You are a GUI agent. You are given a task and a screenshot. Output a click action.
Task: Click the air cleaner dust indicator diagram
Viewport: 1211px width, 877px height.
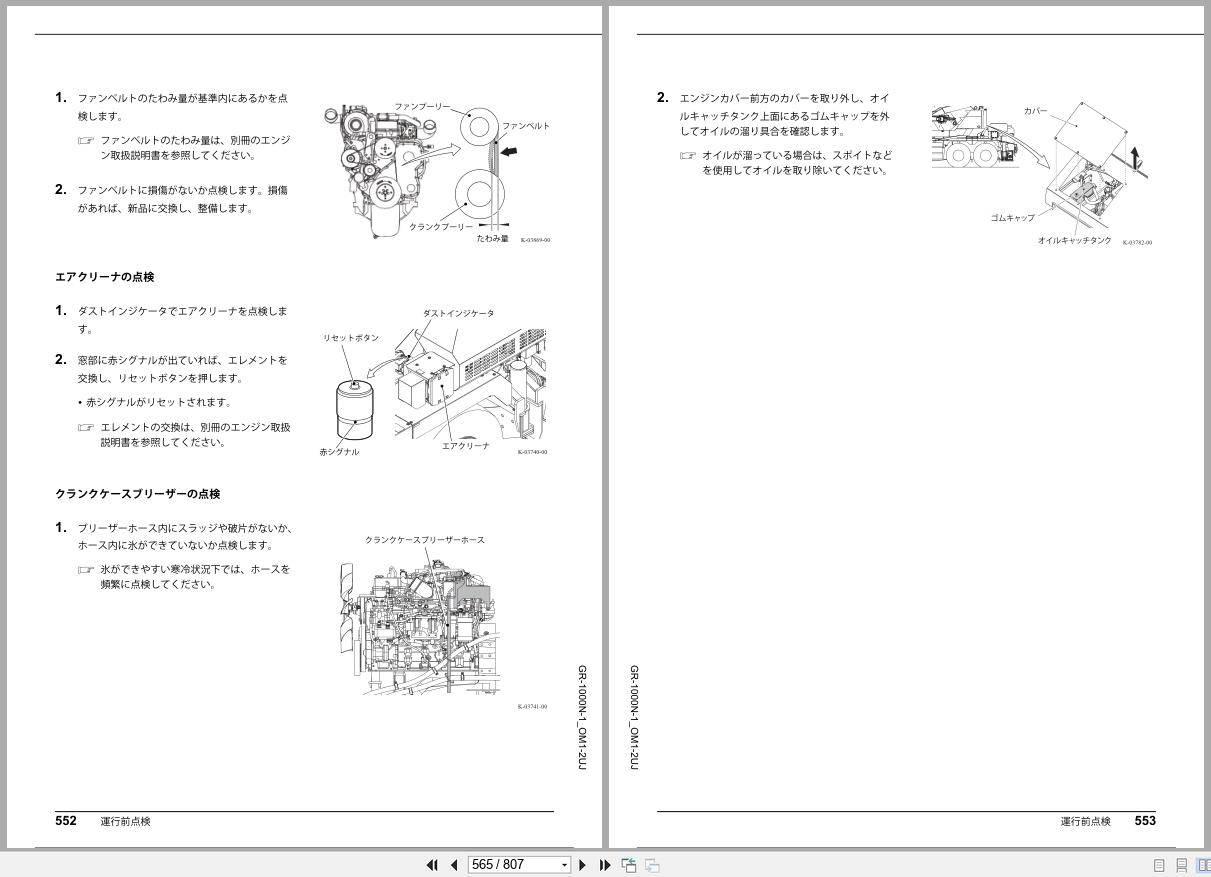pos(433,382)
